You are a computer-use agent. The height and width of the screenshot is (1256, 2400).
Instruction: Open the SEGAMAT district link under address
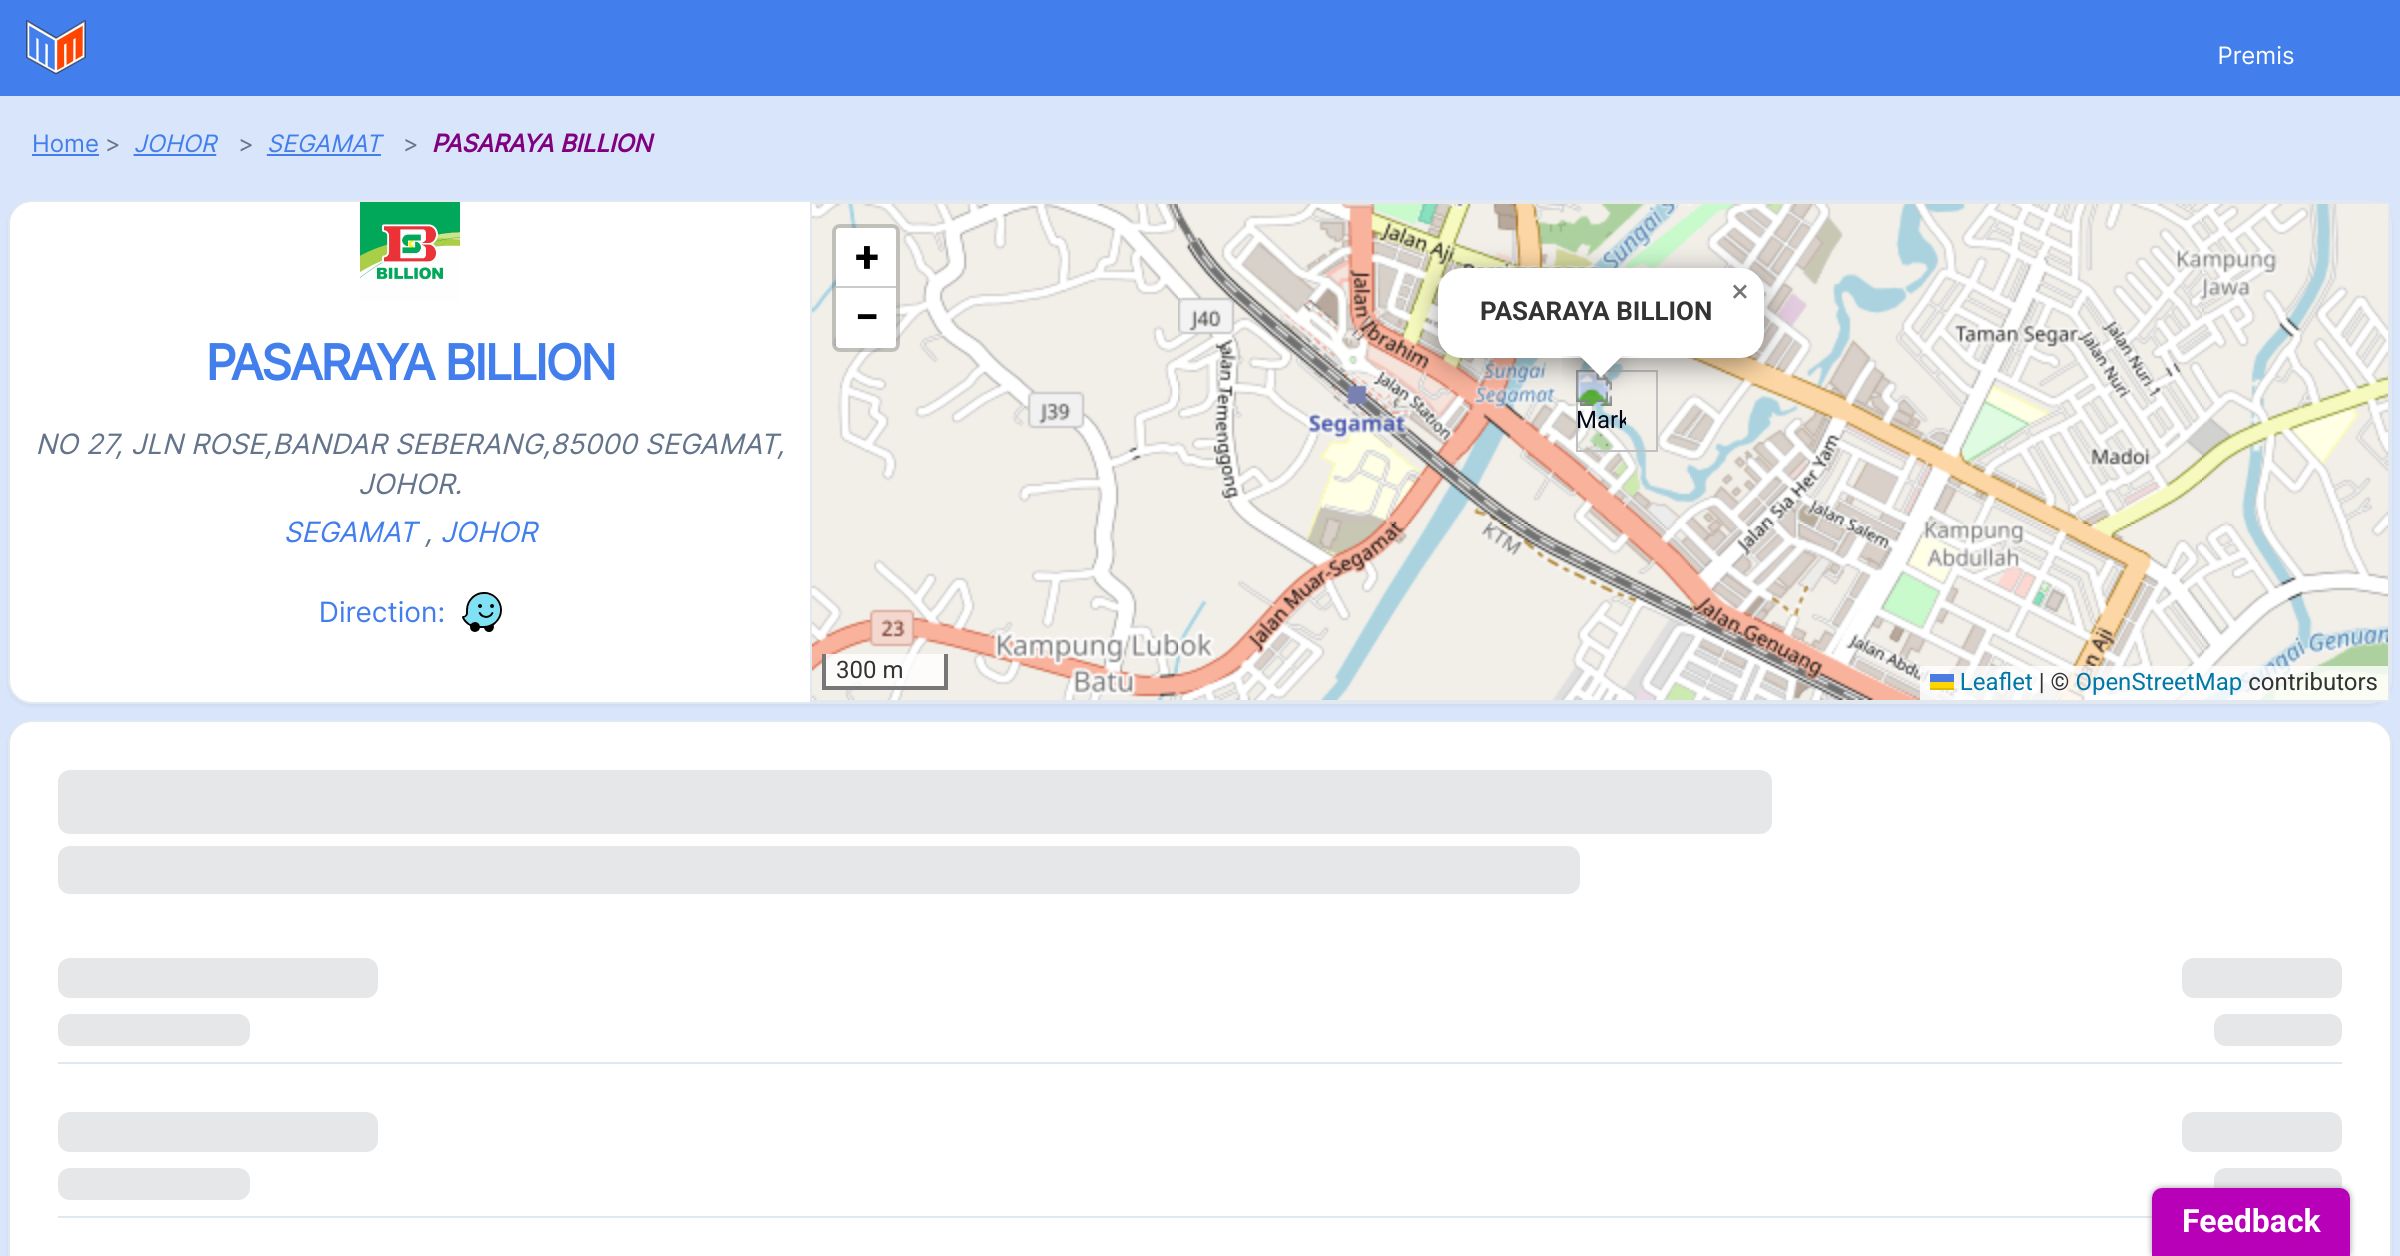point(351,532)
